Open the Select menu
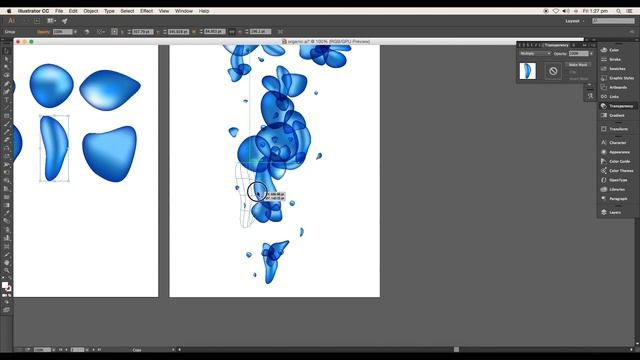 click(x=127, y=11)
